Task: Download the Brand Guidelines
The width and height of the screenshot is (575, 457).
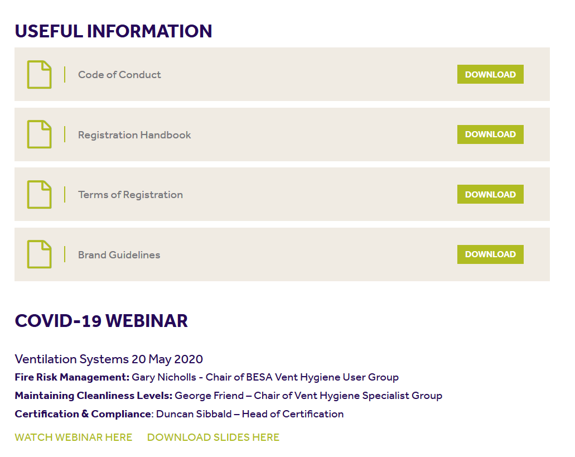Action: (x=490, y=254)
